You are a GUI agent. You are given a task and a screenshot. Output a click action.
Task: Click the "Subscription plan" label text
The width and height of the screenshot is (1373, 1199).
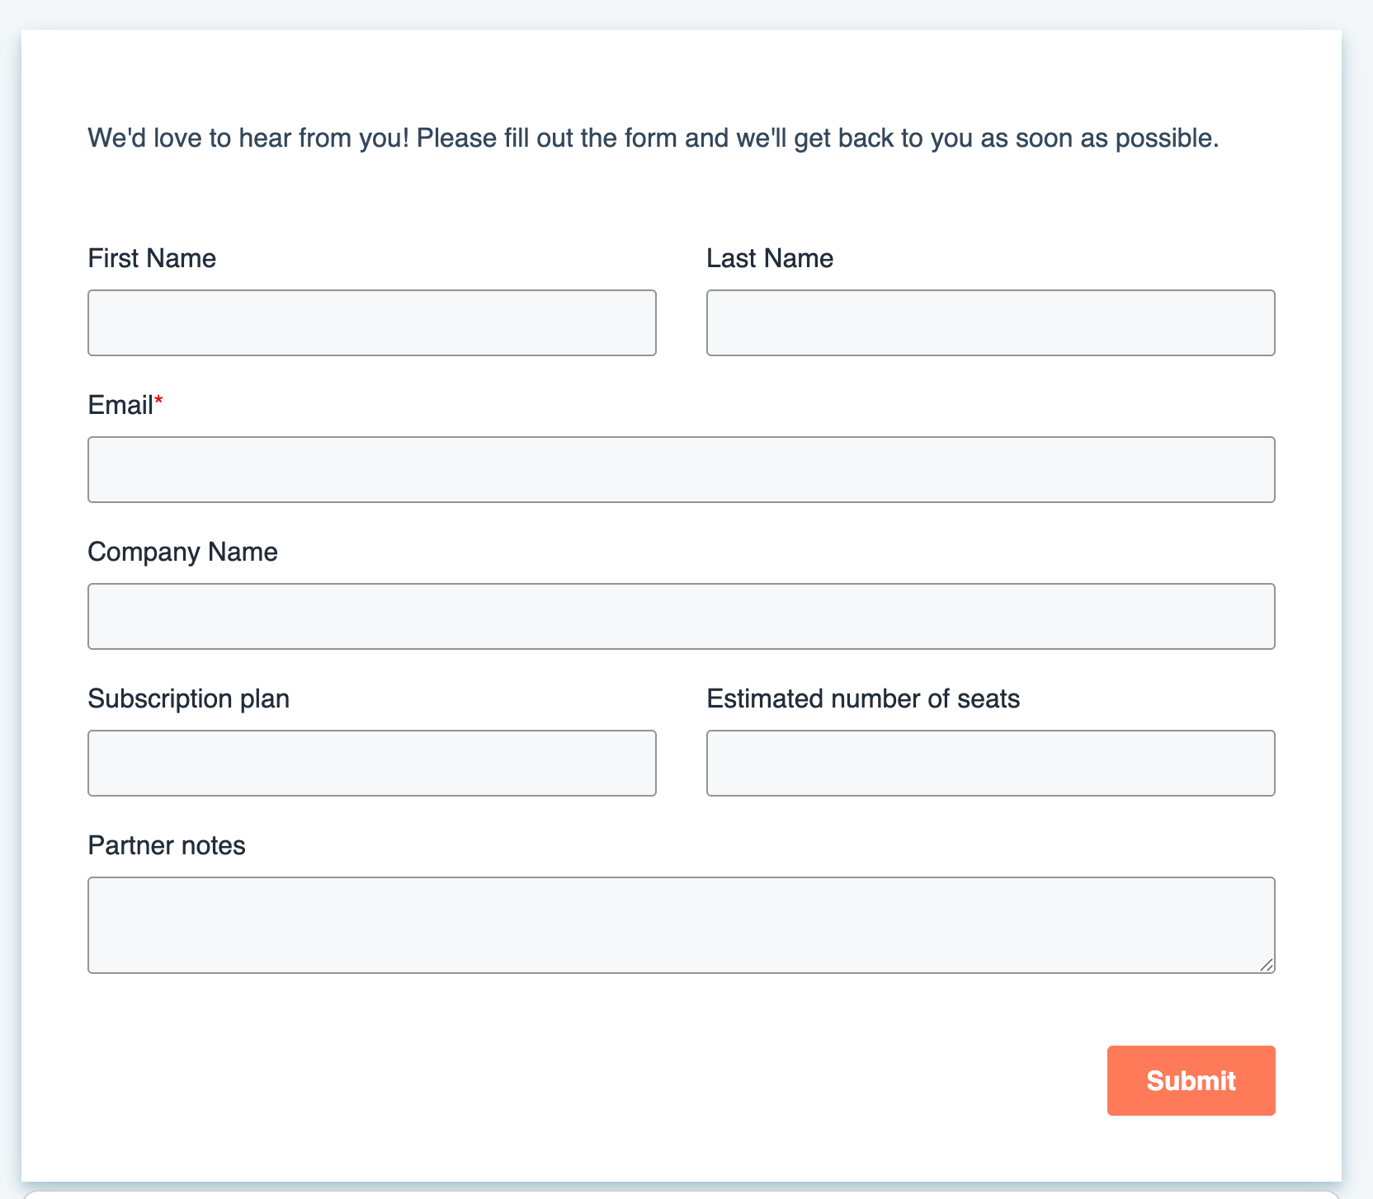[x=189, y=699]
